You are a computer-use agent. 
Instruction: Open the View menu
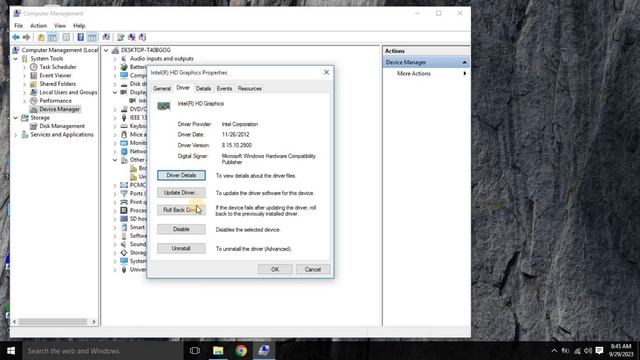click(x=60, y=26)
